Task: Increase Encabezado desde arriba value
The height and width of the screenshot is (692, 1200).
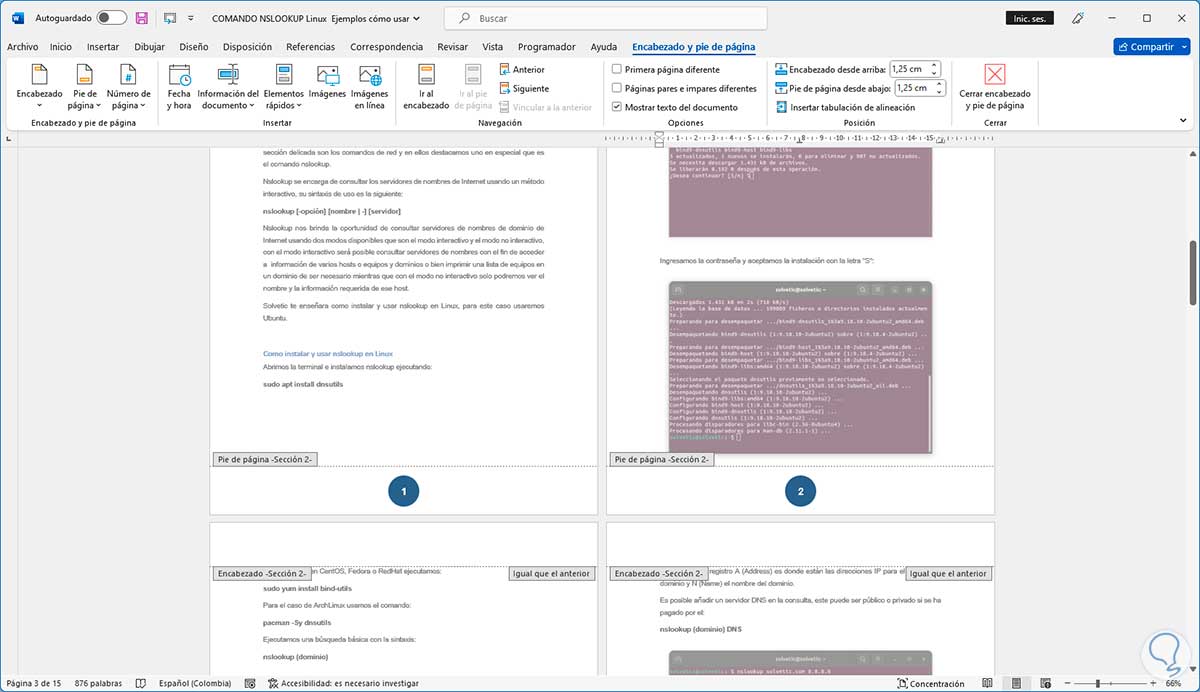Action: (936, 65)
